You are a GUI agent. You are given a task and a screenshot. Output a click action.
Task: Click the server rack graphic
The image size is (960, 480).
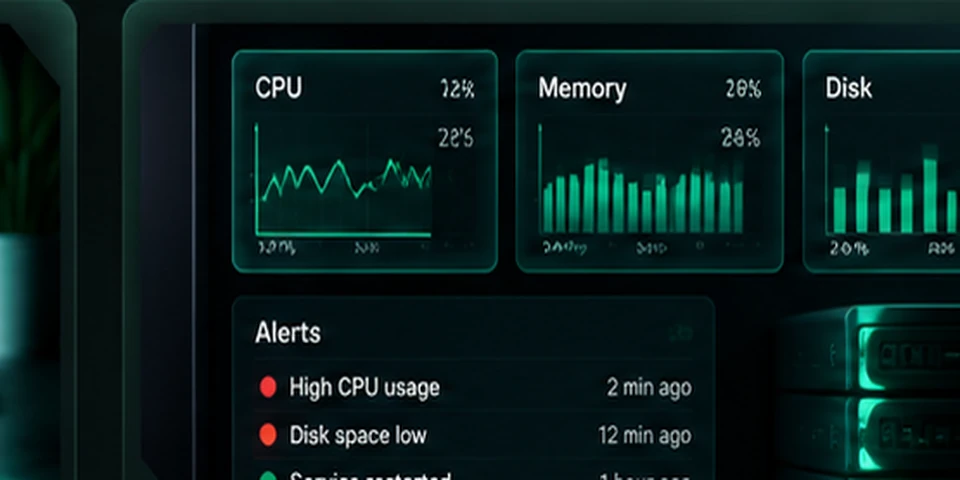(x=869, y=392)
